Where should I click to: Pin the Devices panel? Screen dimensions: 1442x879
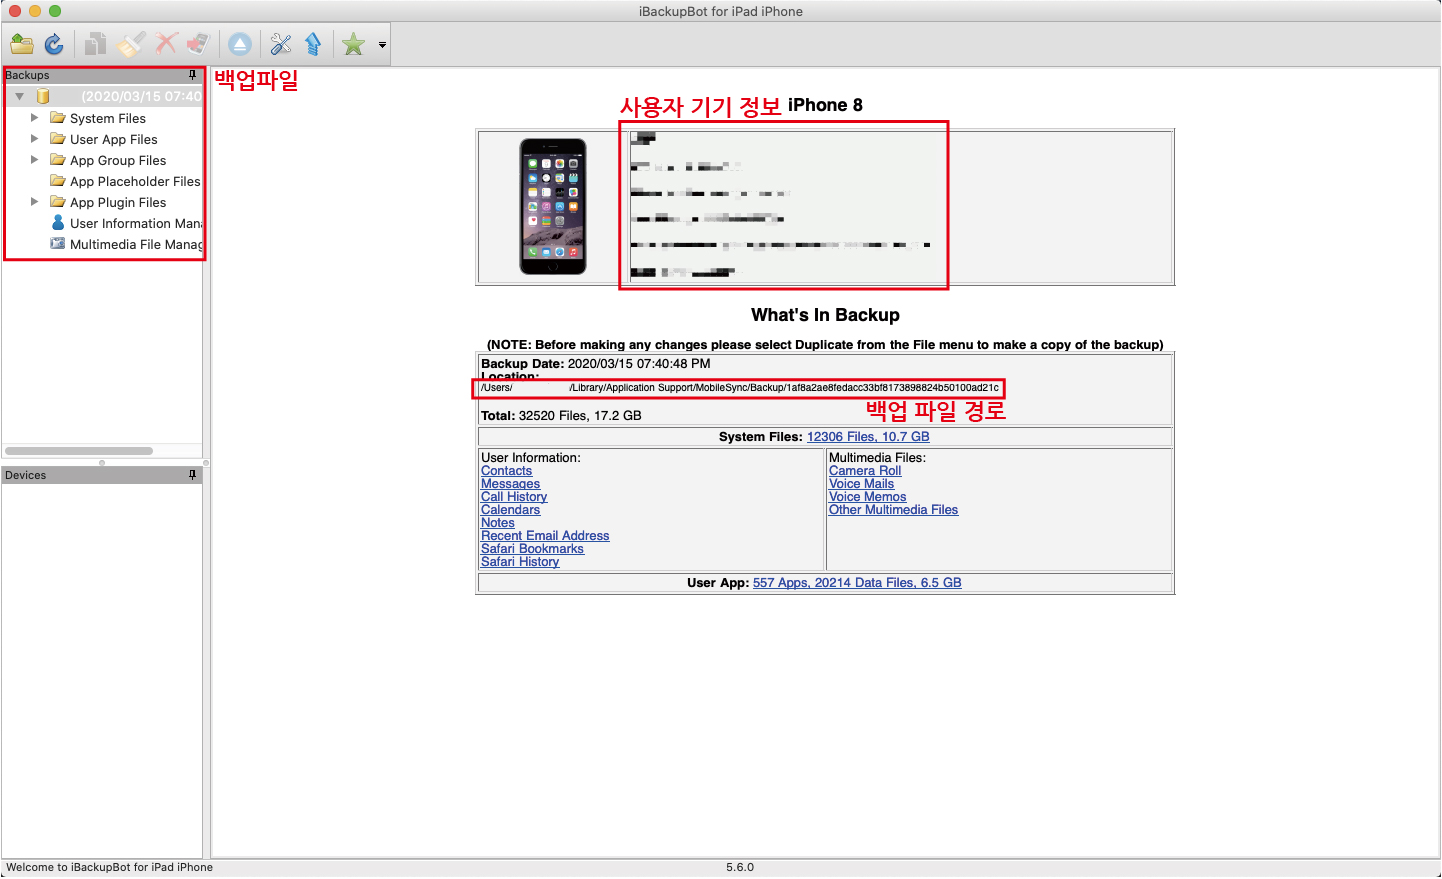tap(193, 475)
